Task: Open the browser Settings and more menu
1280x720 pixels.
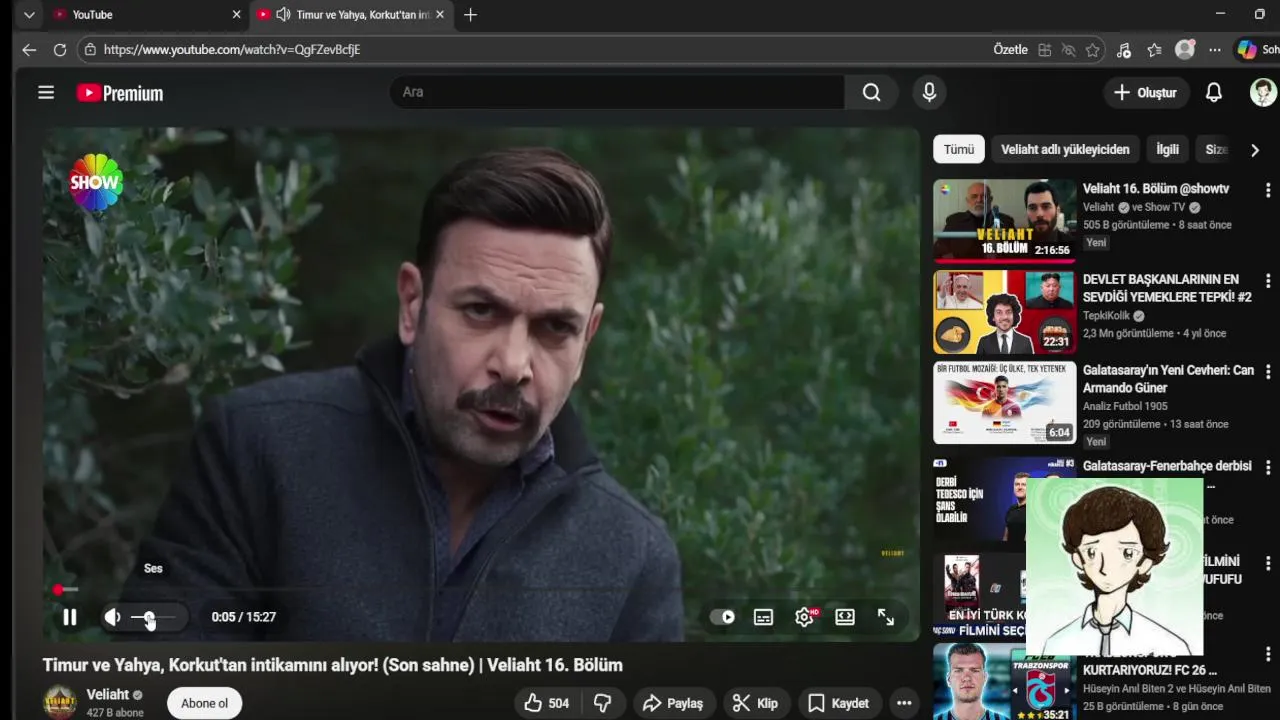Action: click(x=1215, y=50)
